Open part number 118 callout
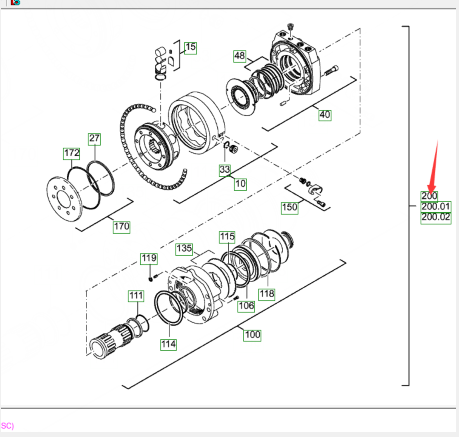The image size is (459, 437). [x=267, y=294]
